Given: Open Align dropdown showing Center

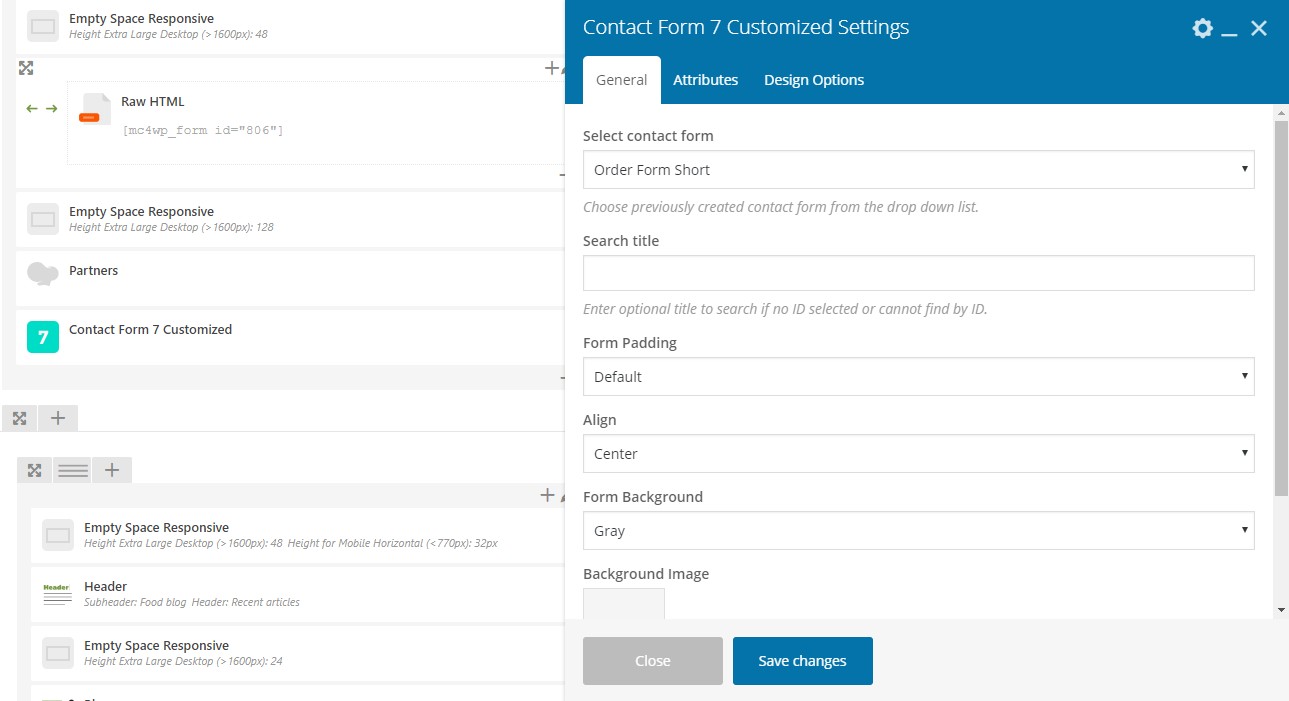Looking at the screenshot, I should [x=918, y=454].
